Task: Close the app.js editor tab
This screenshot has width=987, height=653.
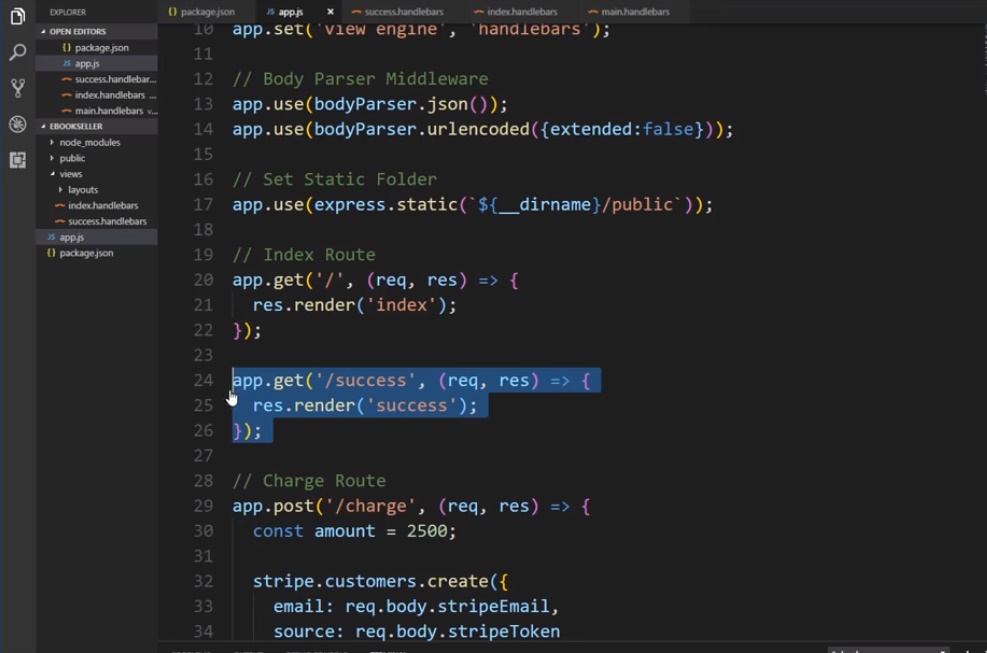Action: click(330, 11)
